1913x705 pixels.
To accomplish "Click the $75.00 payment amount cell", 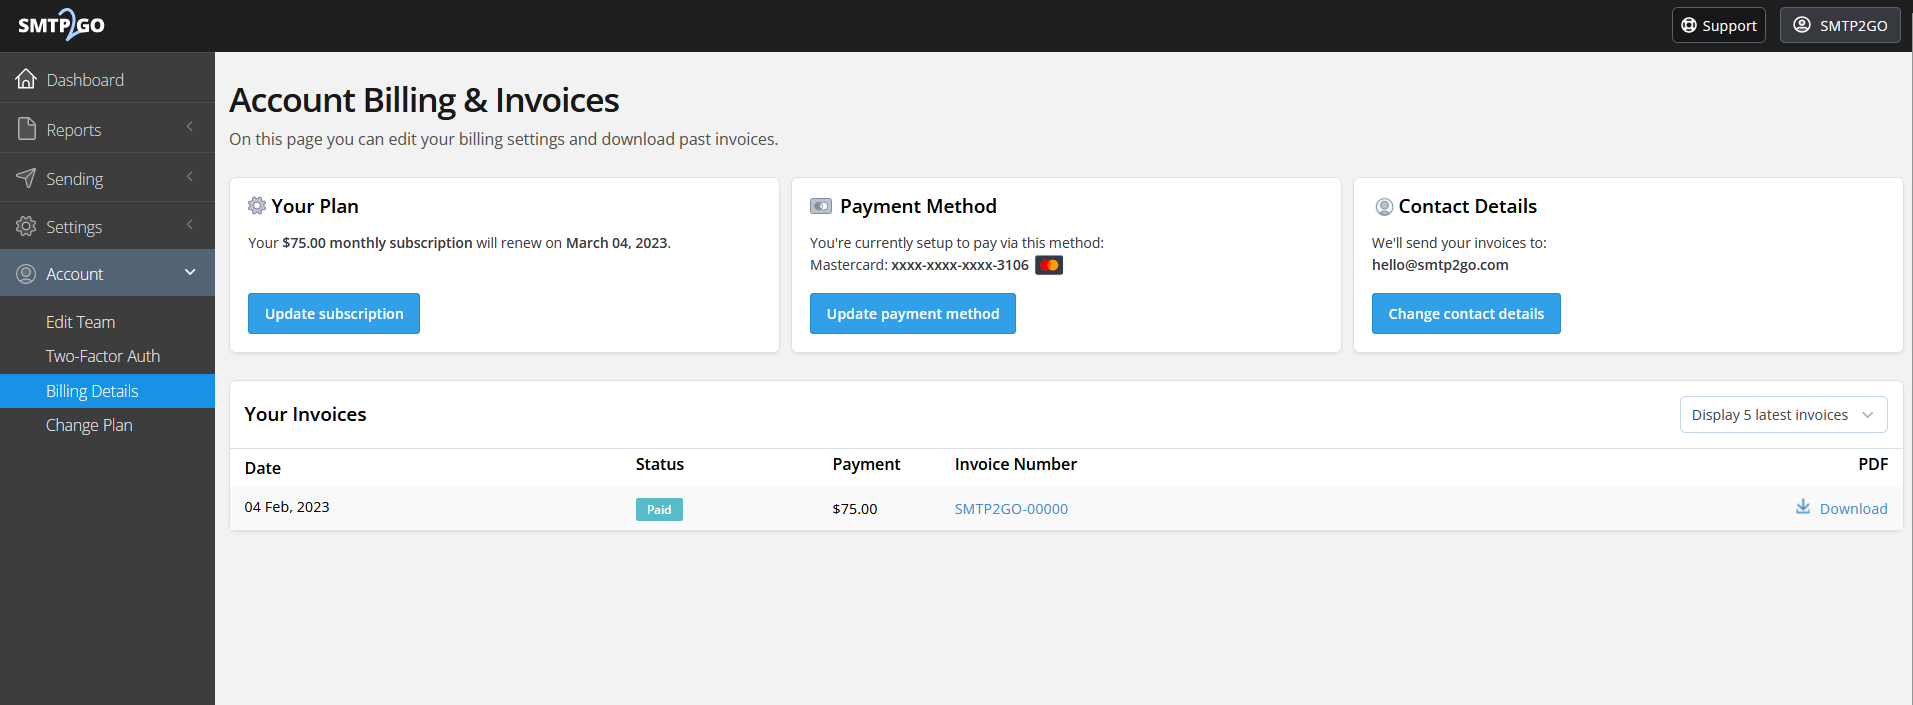I will pos(855,509).
